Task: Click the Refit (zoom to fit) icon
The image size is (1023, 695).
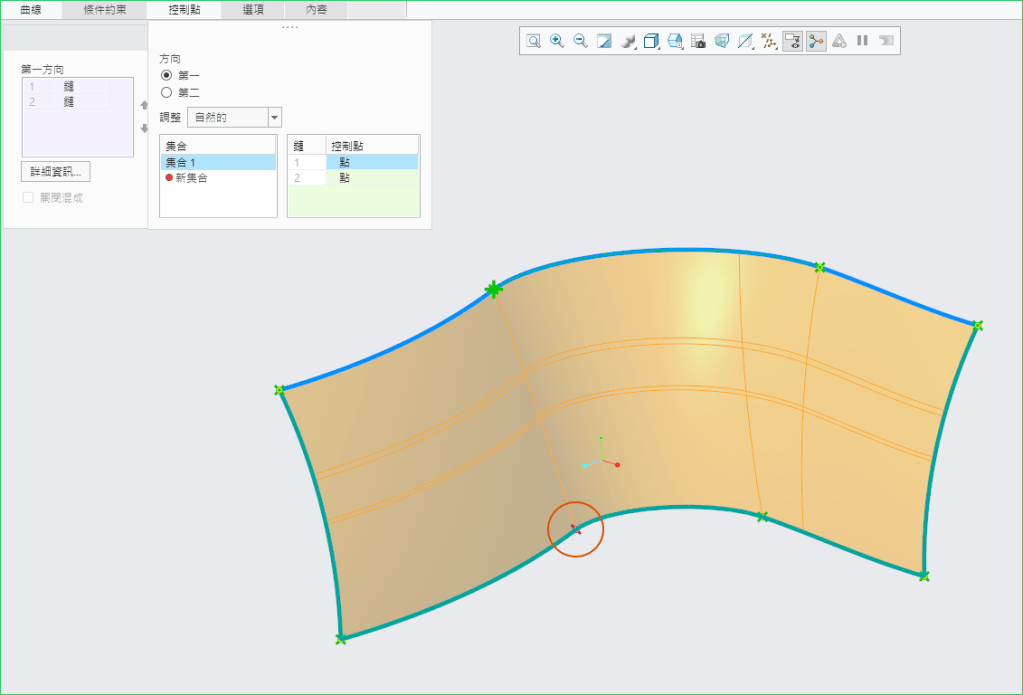Action: coord(534,41)
